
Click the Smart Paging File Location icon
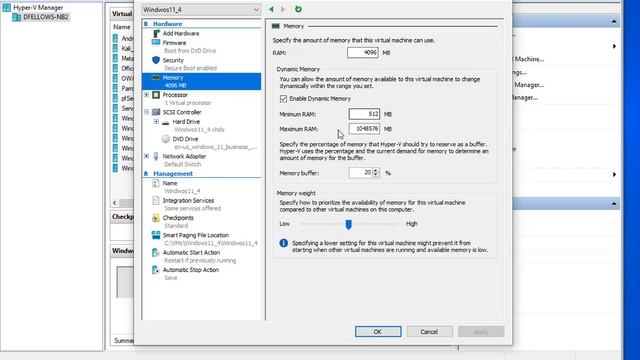[x=156, y=235]
